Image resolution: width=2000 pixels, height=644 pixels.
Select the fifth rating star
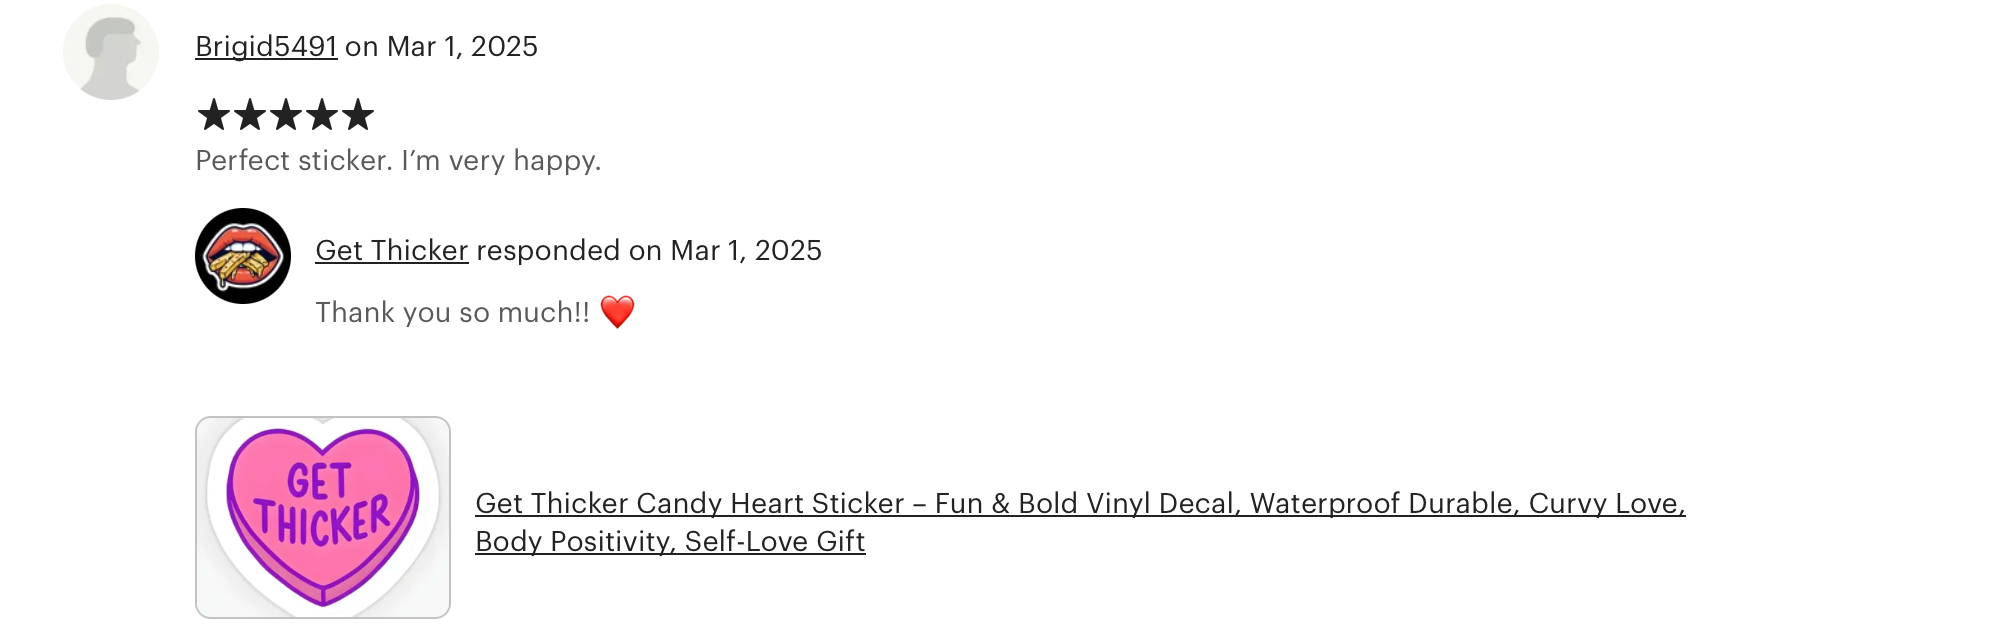click(358, 115)
